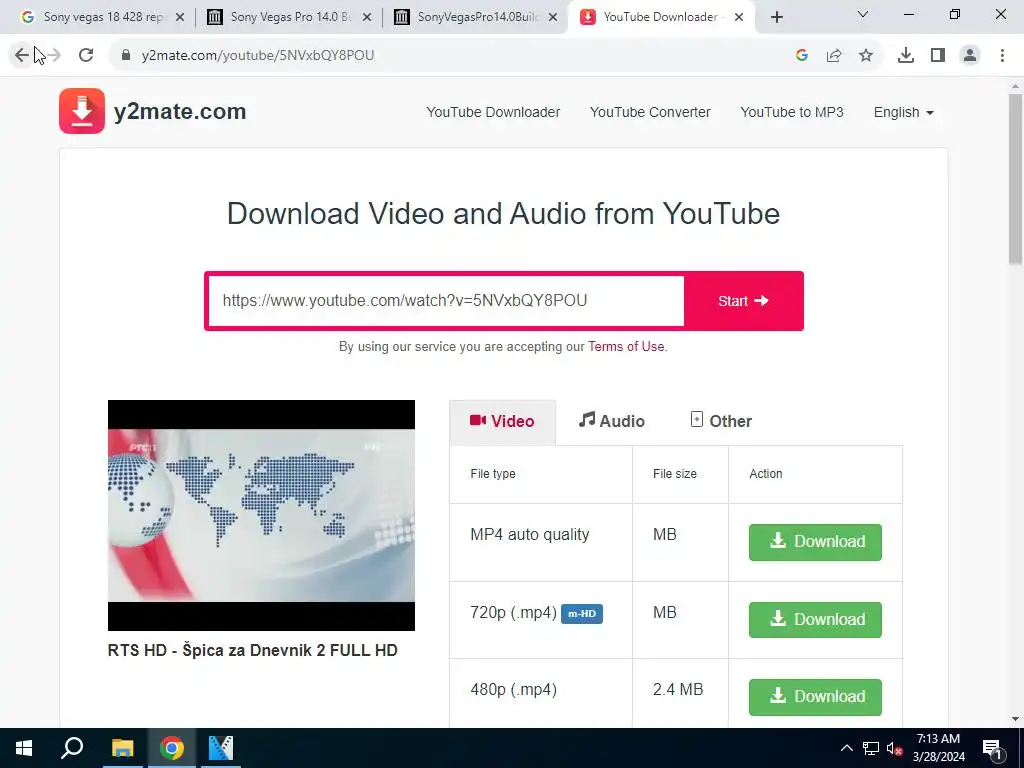The image size is (1024, 768).
Task: Click the address bar URL
Action: [257, 56]
